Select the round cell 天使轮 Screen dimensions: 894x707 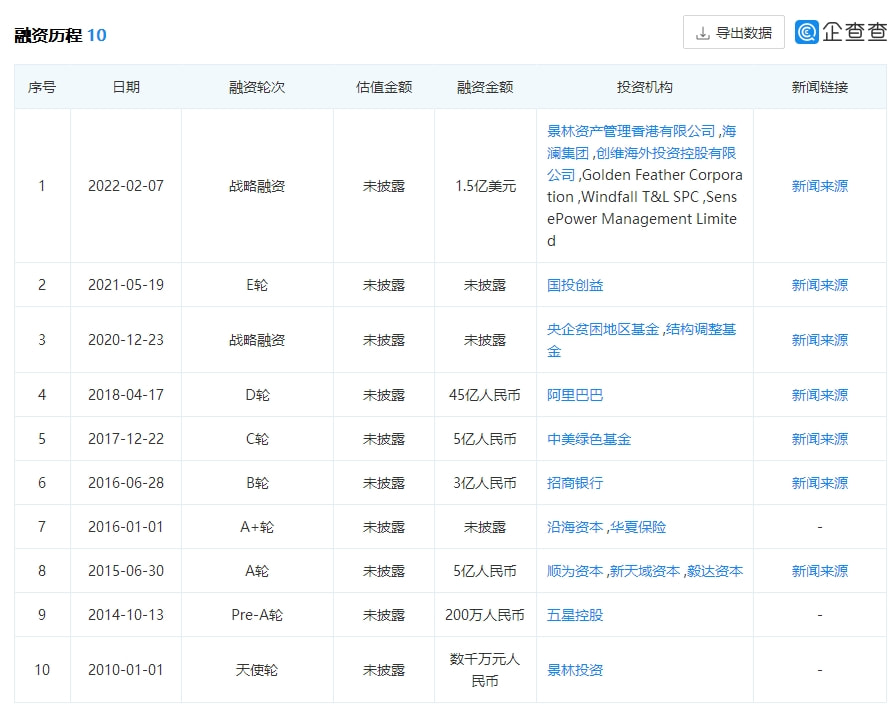pos(257,670)
